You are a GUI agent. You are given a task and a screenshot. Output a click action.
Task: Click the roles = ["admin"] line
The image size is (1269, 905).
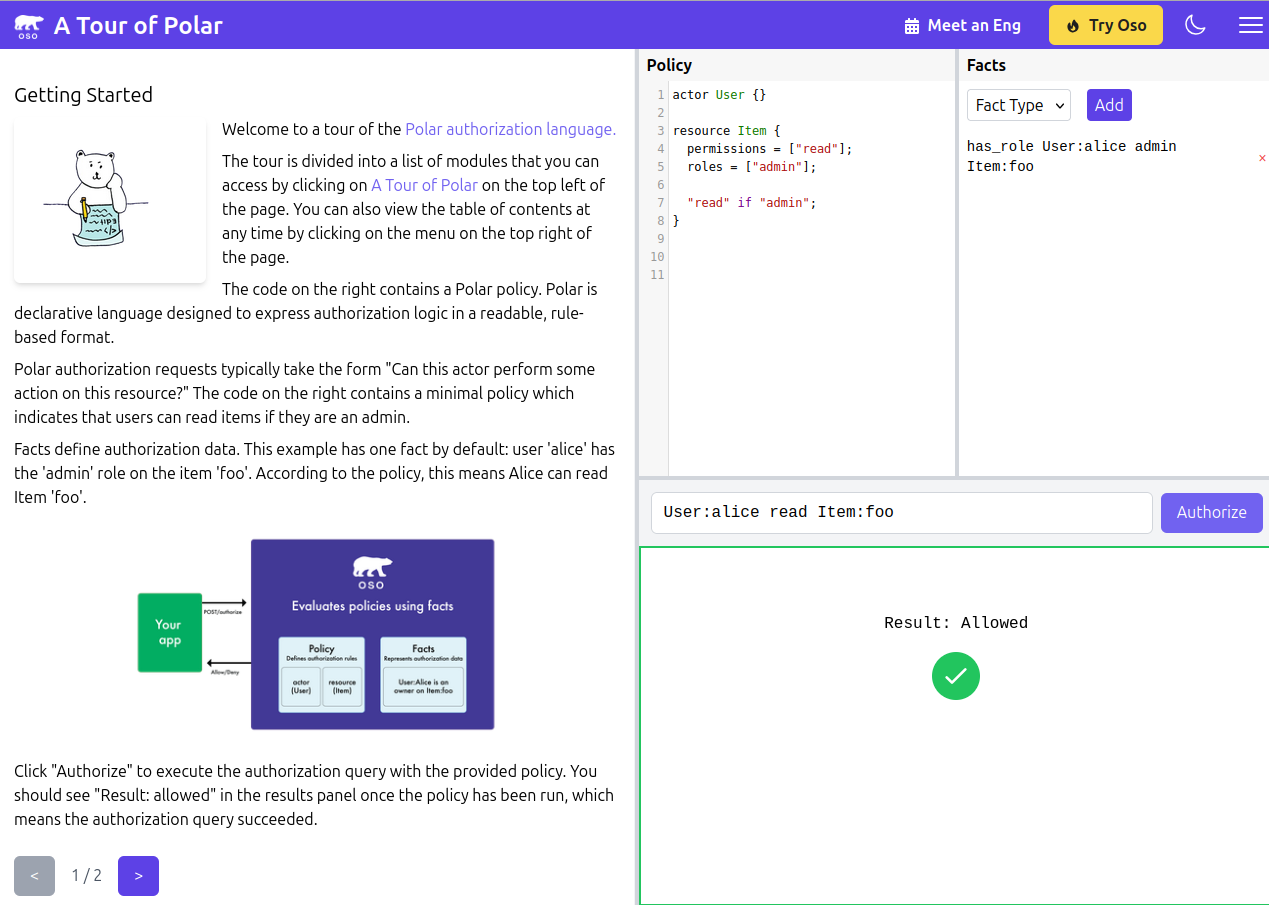tap(752, 167)
